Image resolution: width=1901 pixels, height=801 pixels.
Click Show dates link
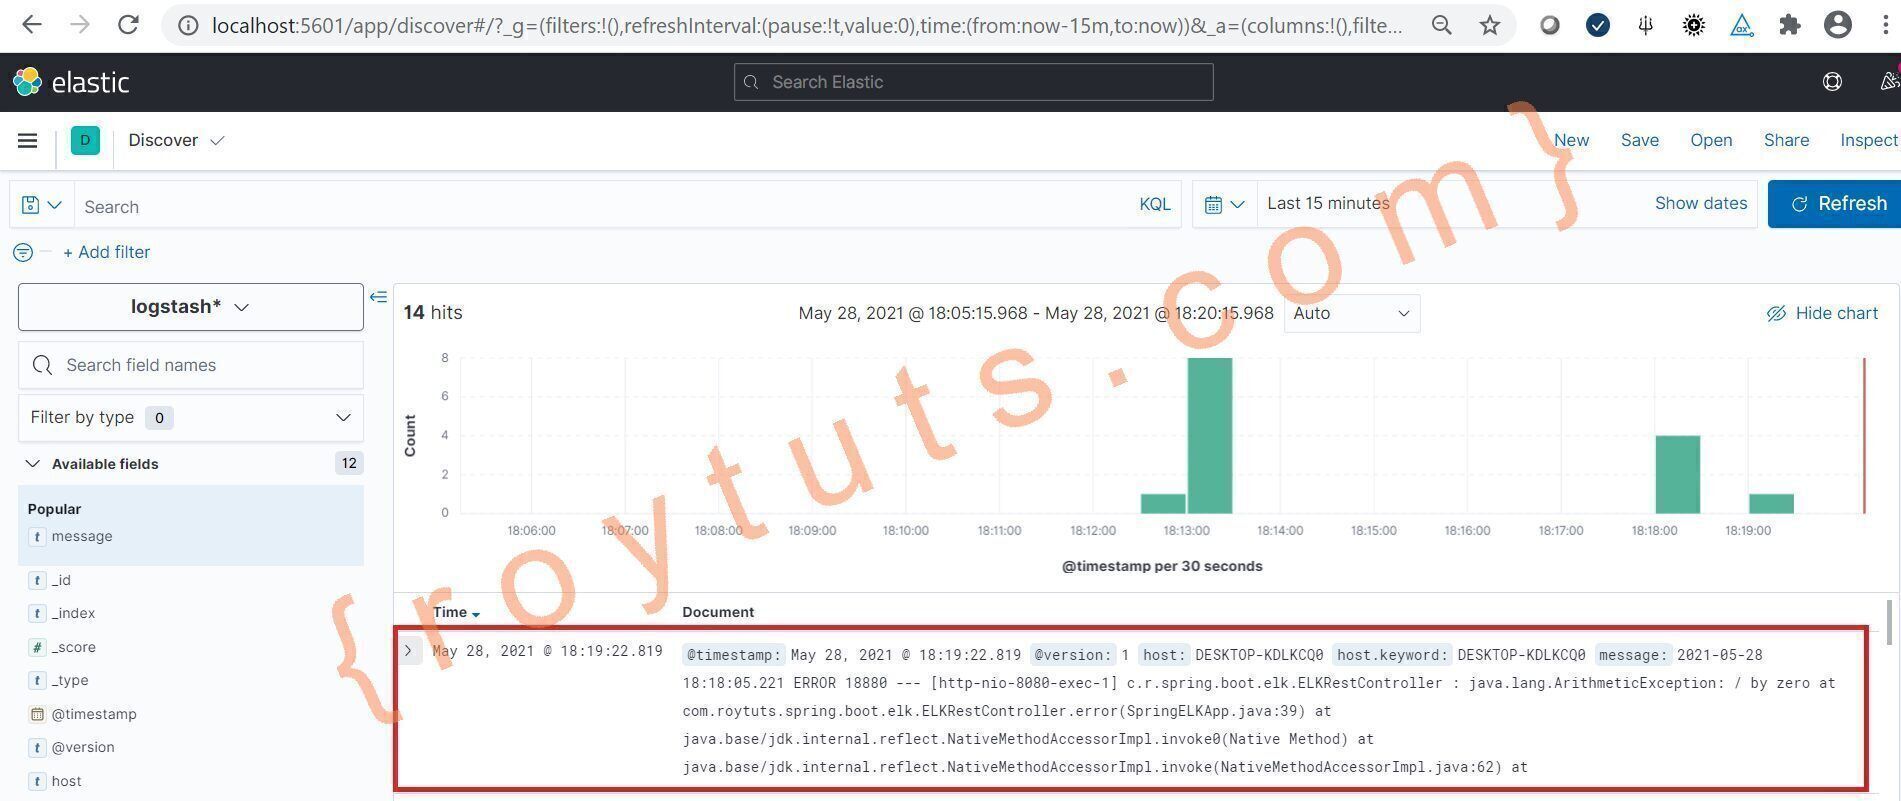coord(1701,204)
